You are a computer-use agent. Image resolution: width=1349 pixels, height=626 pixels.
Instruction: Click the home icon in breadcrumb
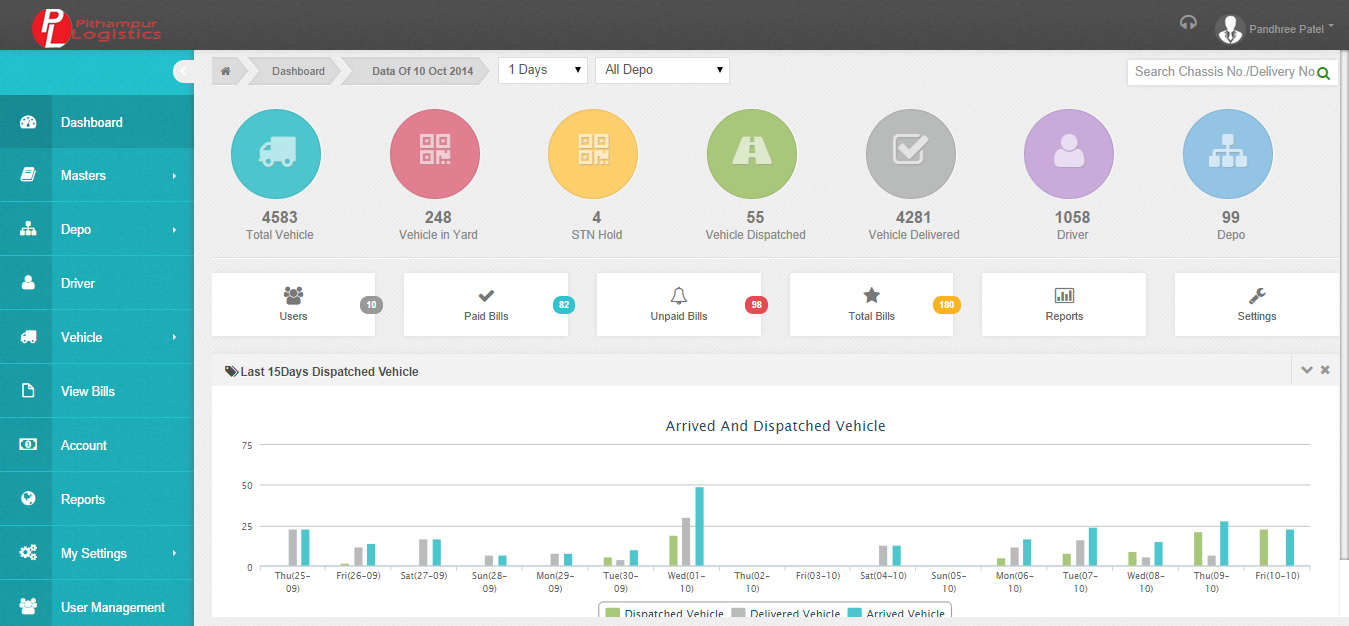[x=226, y=71]
